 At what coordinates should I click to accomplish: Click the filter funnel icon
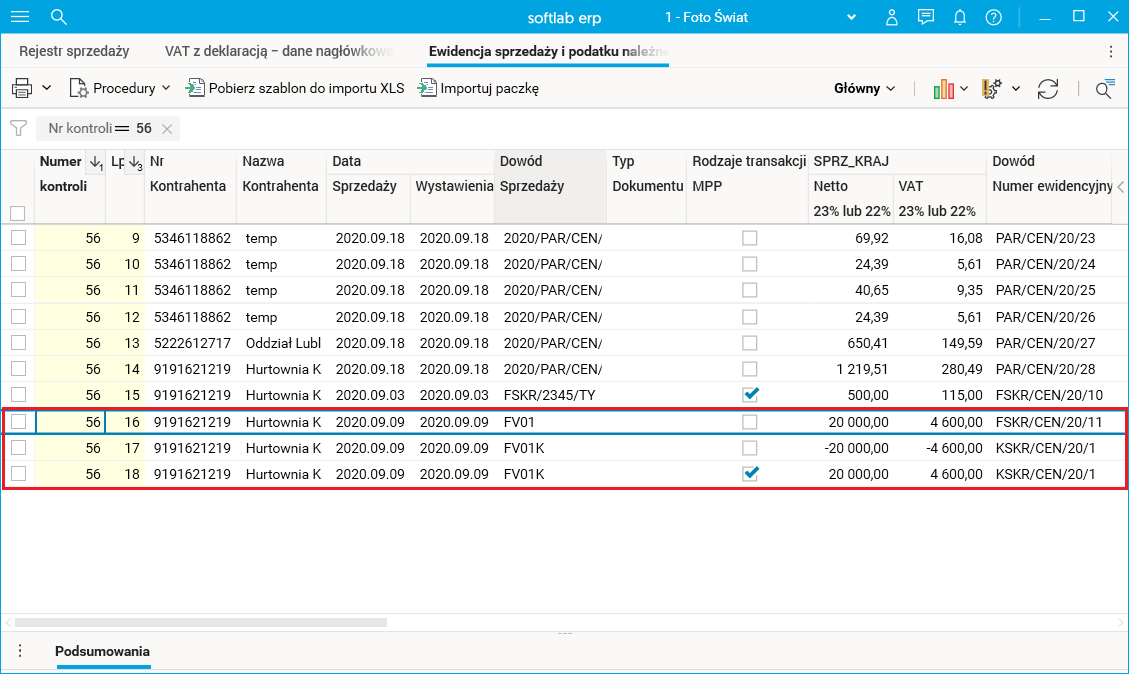click(x=18, y=128)
